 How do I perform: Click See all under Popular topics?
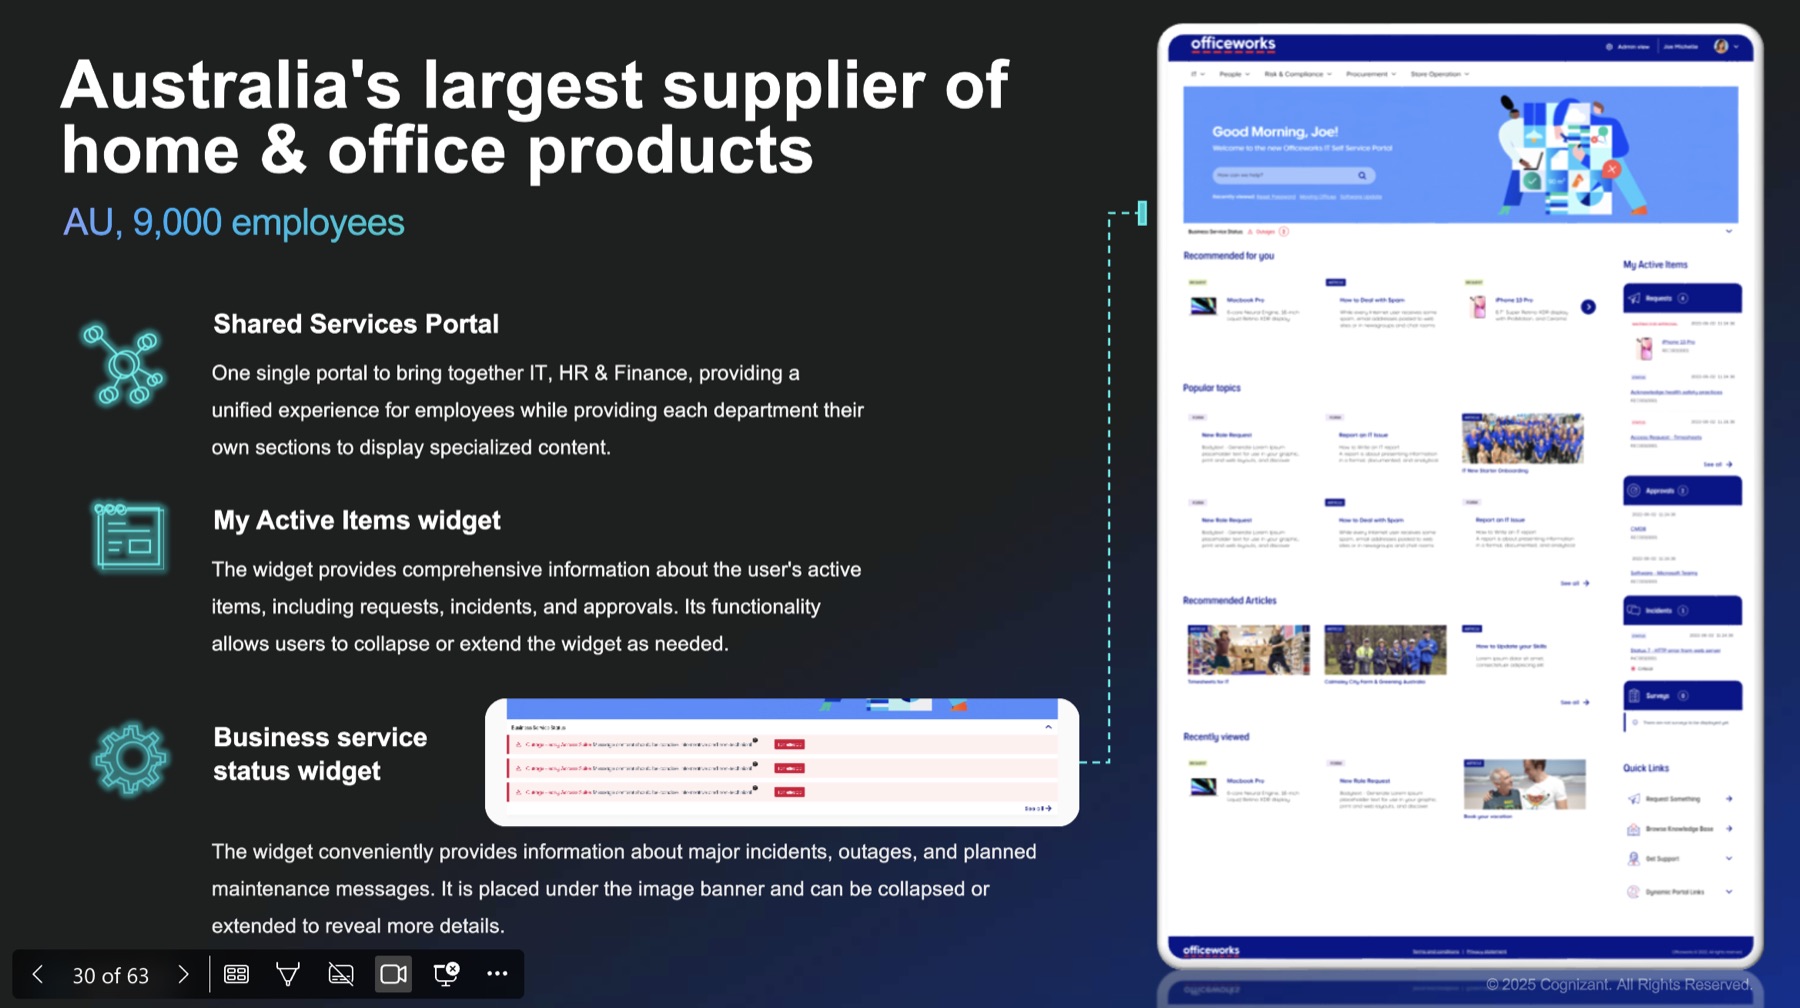(1574, 583)
